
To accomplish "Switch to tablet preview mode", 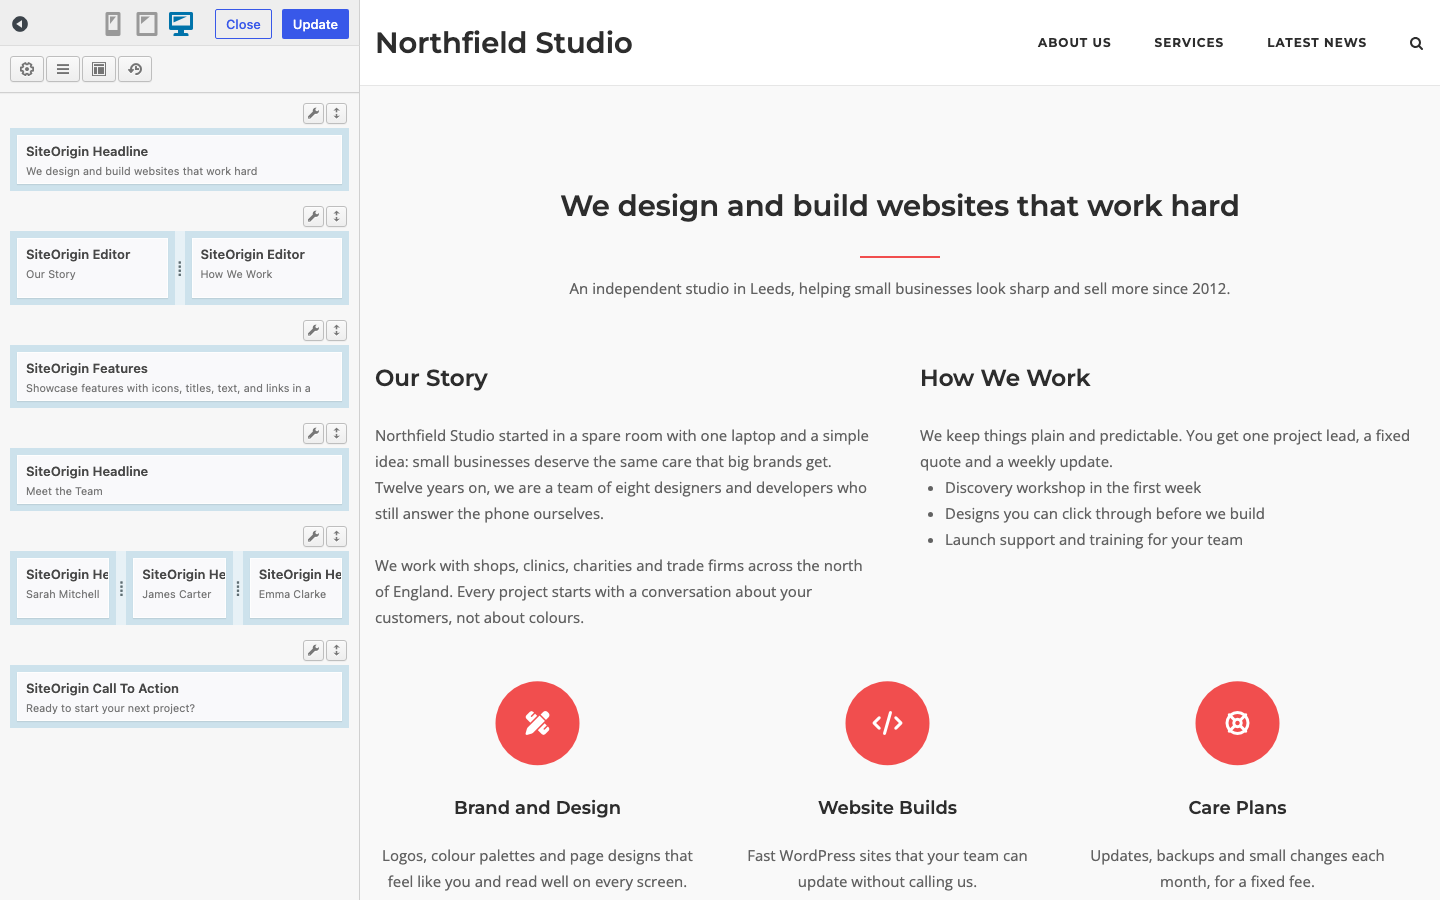I will click(x=147, y=24).
